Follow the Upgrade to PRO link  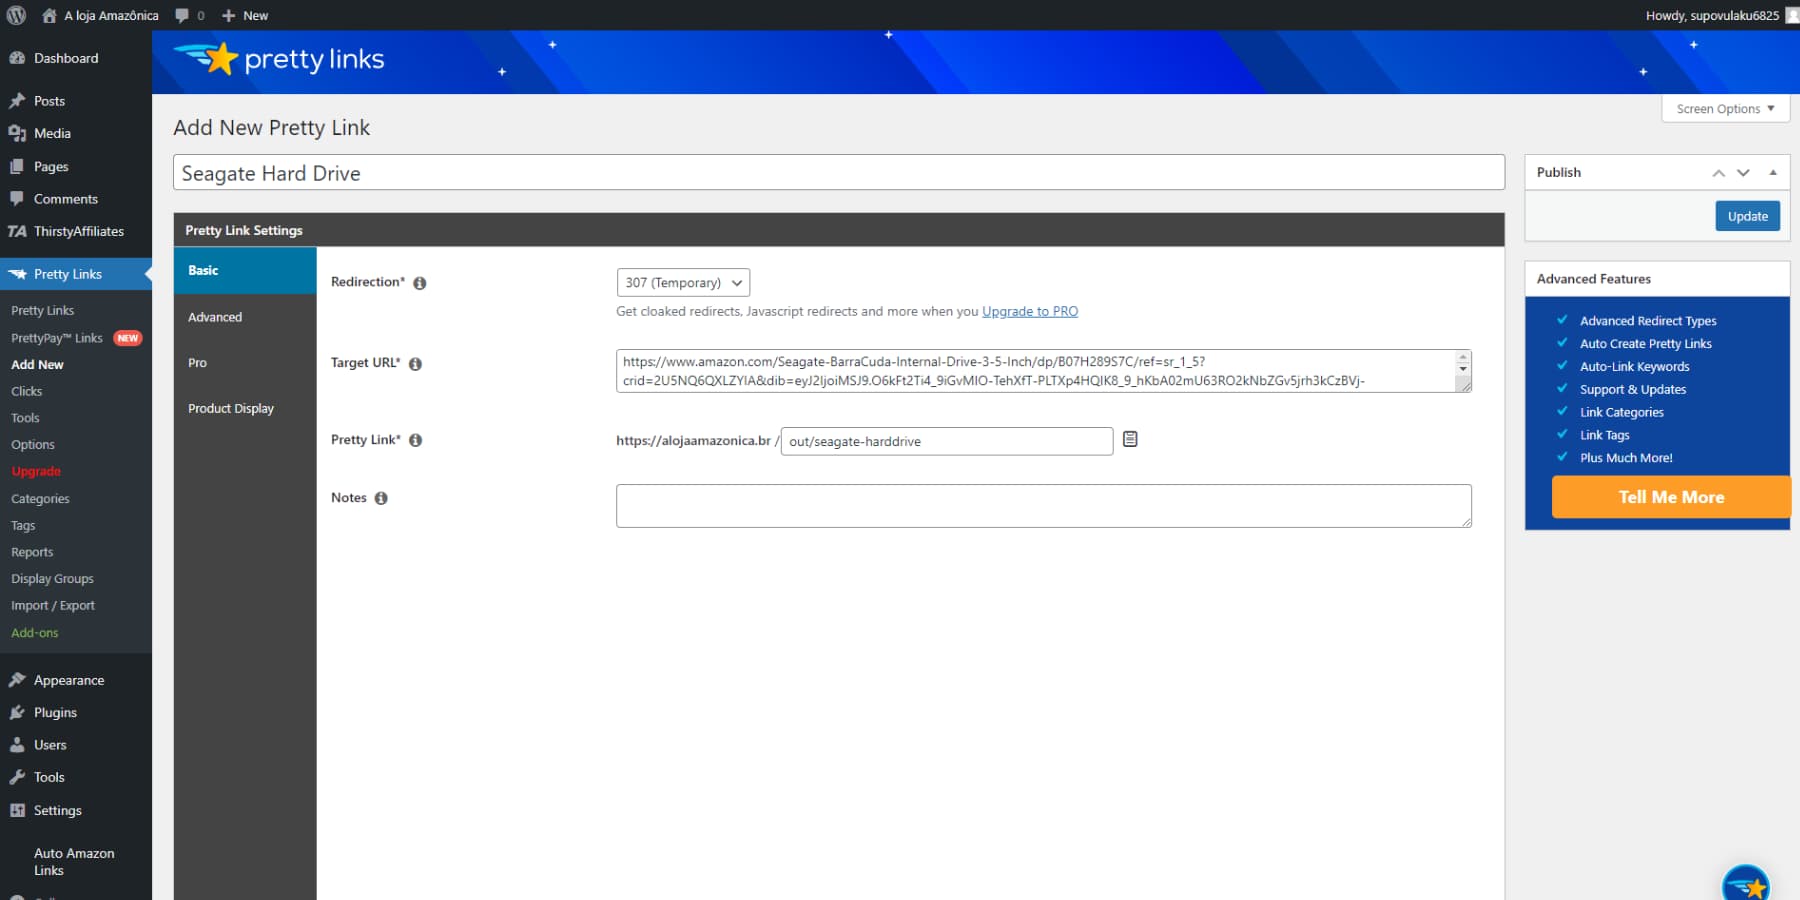tap(1029, 311)
